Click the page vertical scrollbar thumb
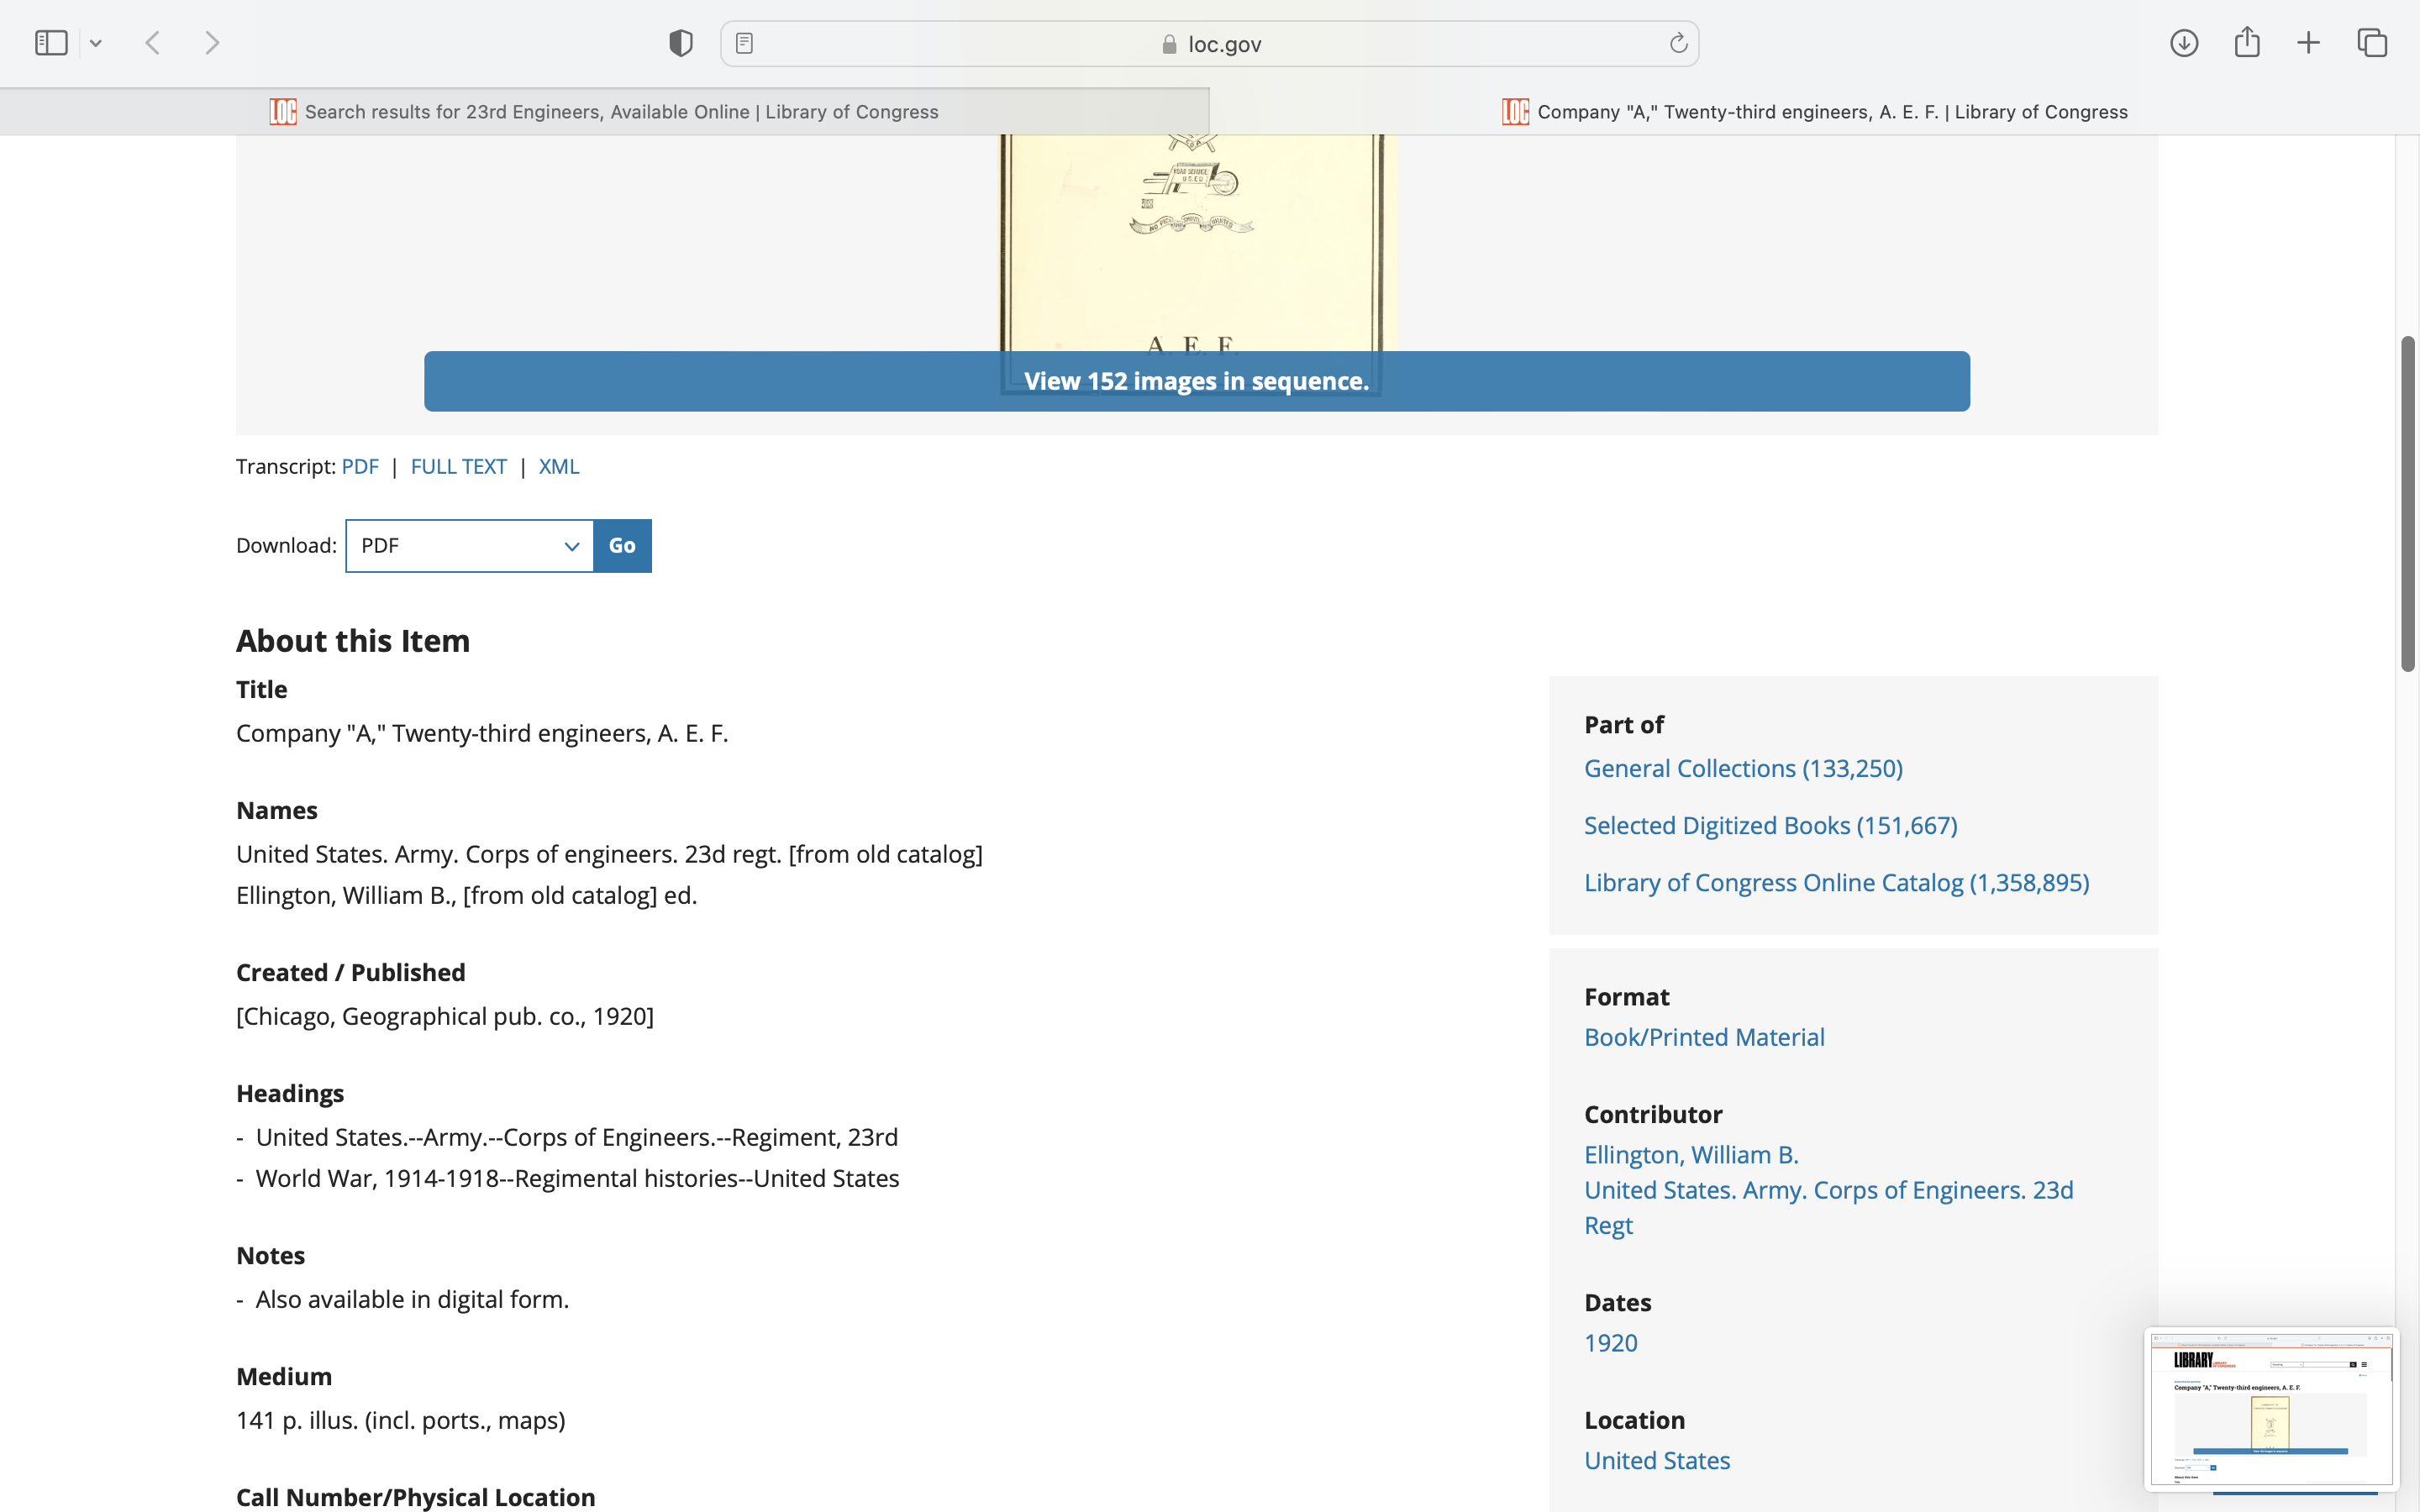The height and width of the screenshot is (1512, 2420). (x=2408, y=503)
